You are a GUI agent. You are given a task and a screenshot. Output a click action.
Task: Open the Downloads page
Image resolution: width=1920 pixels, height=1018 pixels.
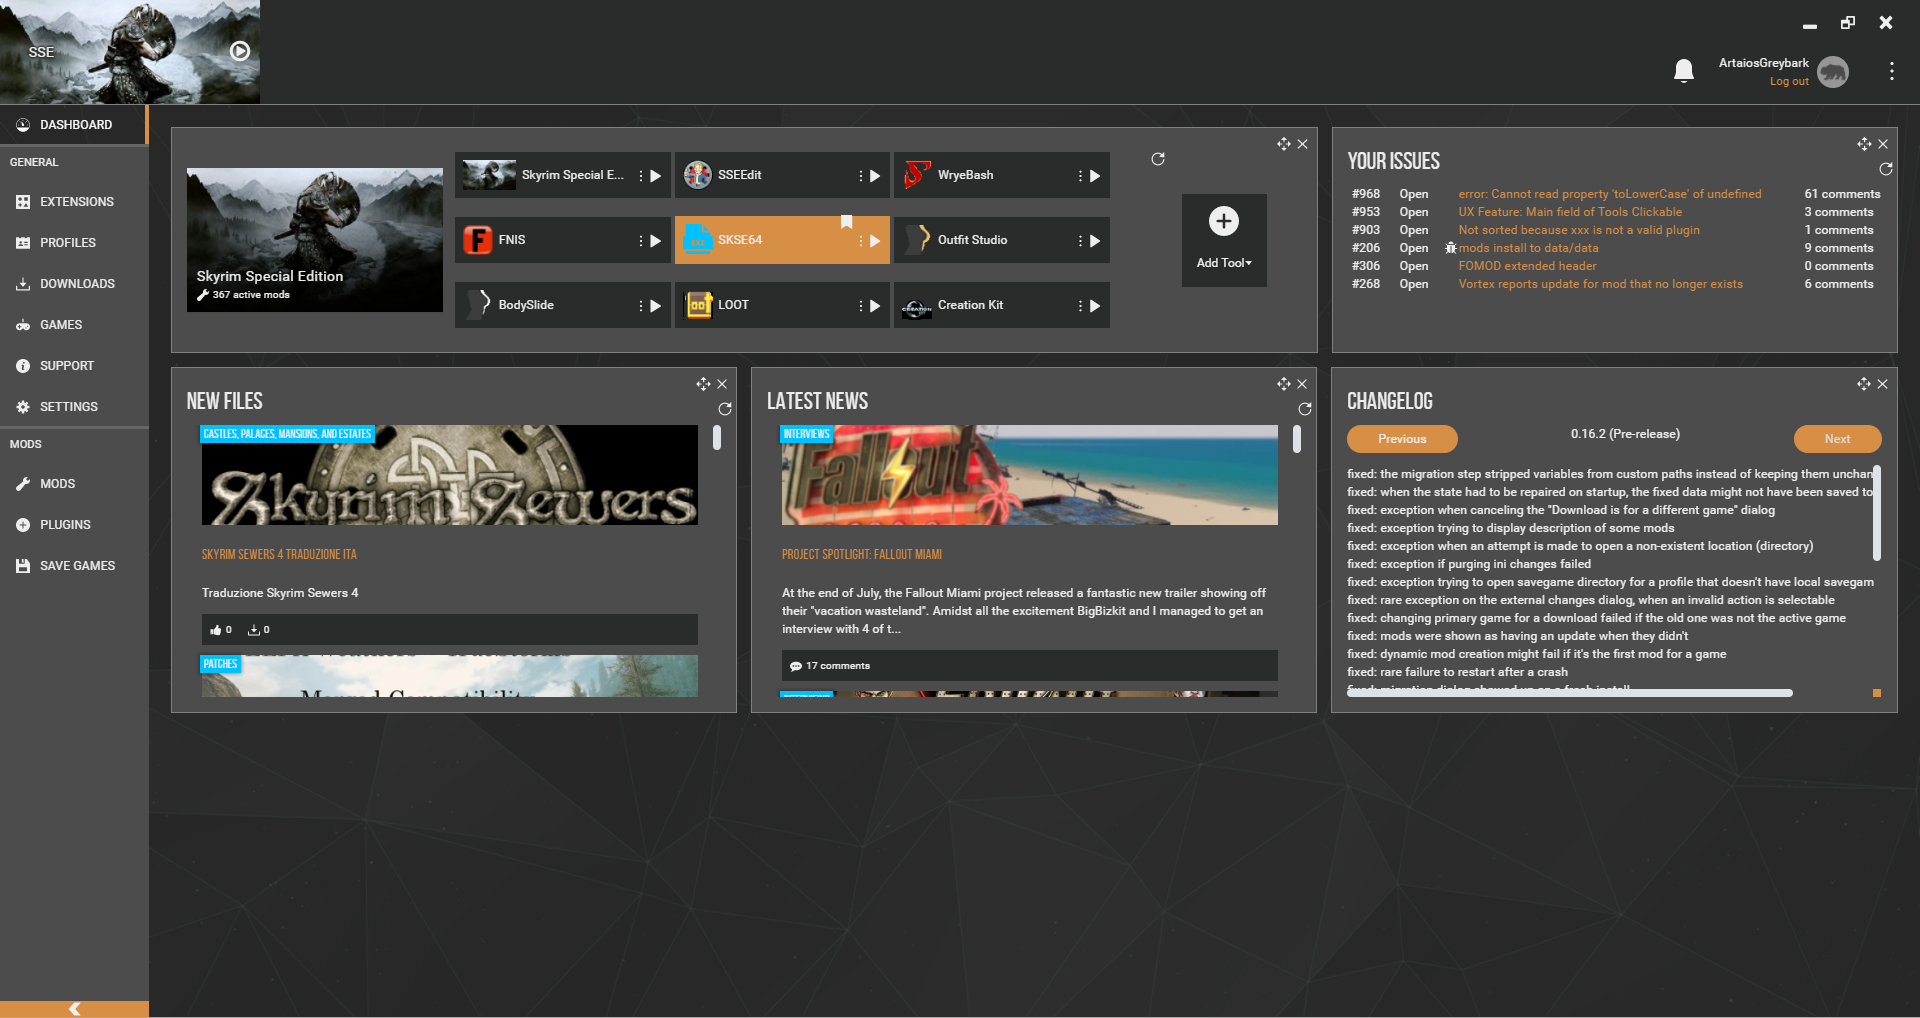pyautogui.click(x=76, y=283)
